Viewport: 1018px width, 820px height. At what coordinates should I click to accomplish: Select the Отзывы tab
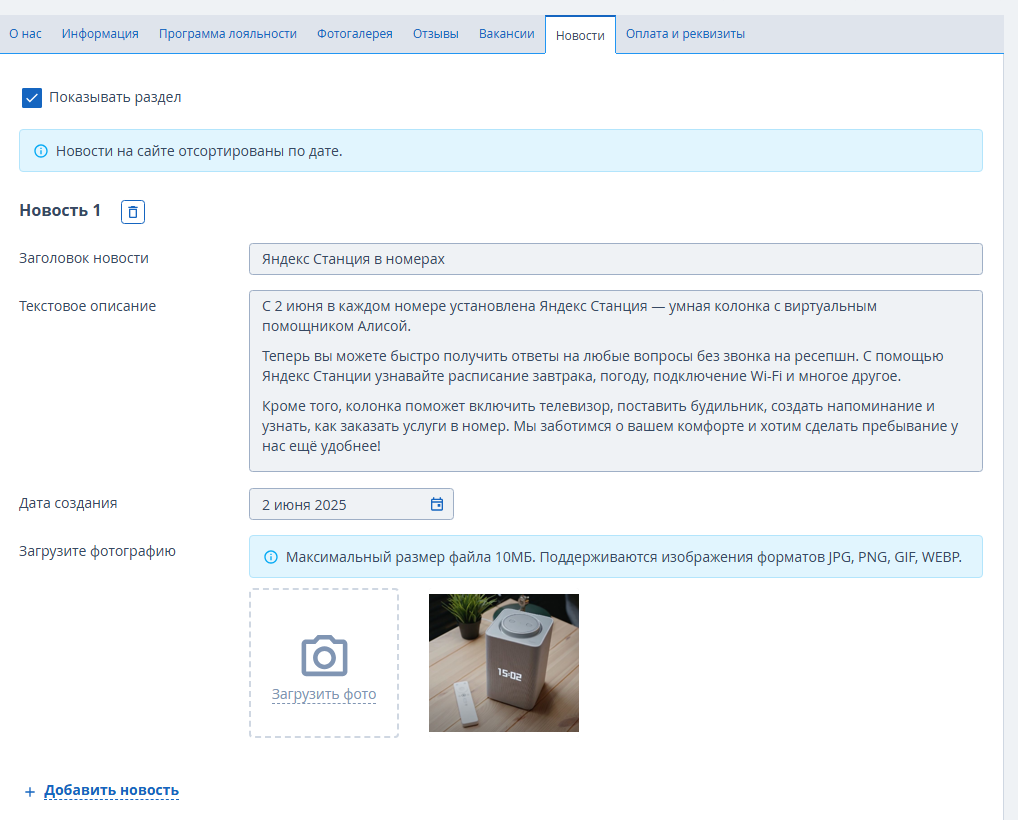point(436,34)
